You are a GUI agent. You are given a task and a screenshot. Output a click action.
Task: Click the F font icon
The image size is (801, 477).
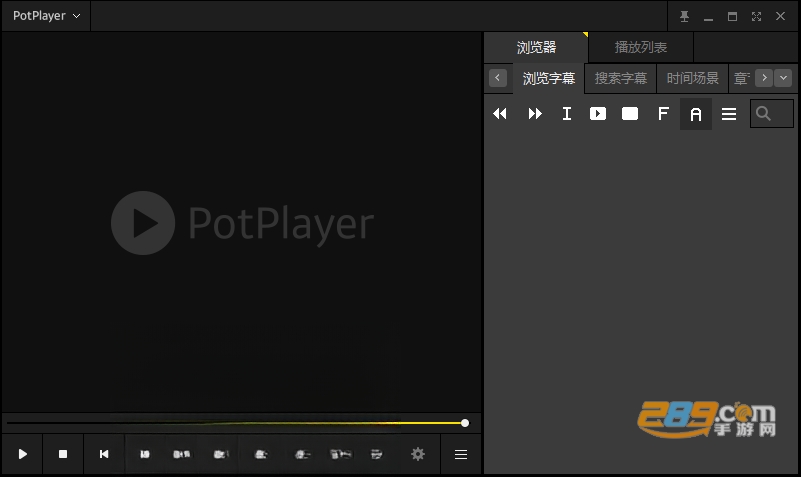point(663,113)
